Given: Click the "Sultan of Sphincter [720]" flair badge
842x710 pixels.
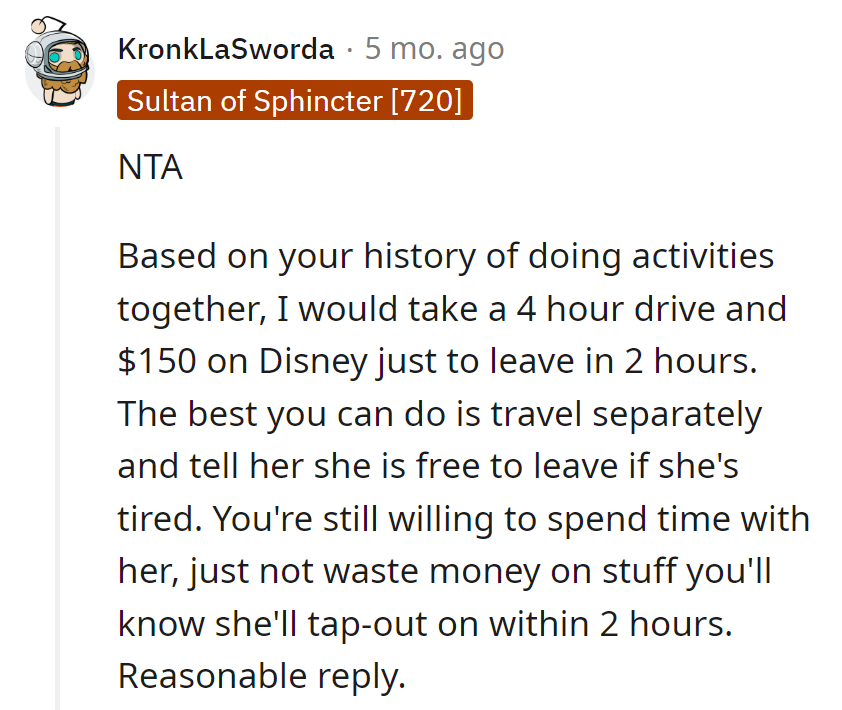Looking at the screenshot, I should point(294,101).
